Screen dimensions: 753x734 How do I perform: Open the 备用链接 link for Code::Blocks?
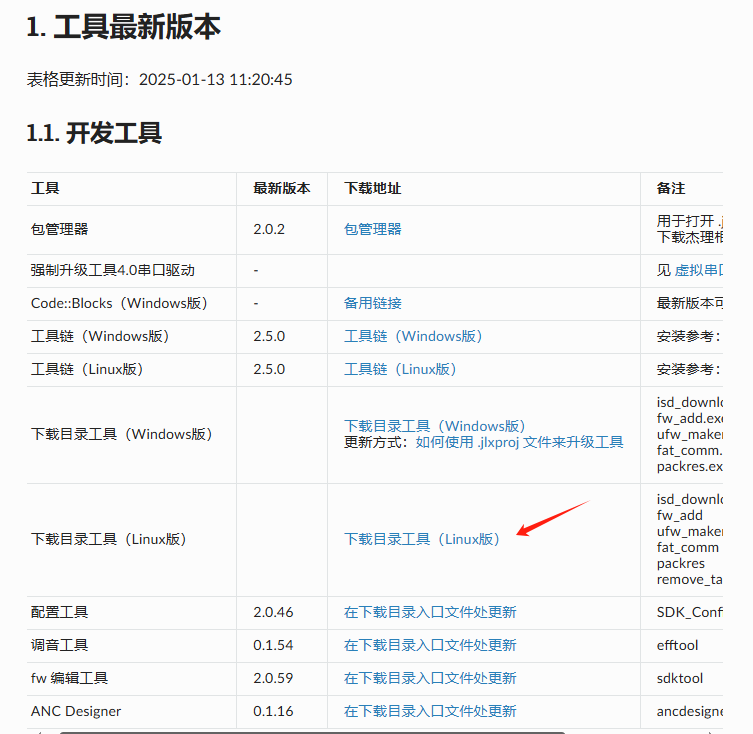coord(372,303)
